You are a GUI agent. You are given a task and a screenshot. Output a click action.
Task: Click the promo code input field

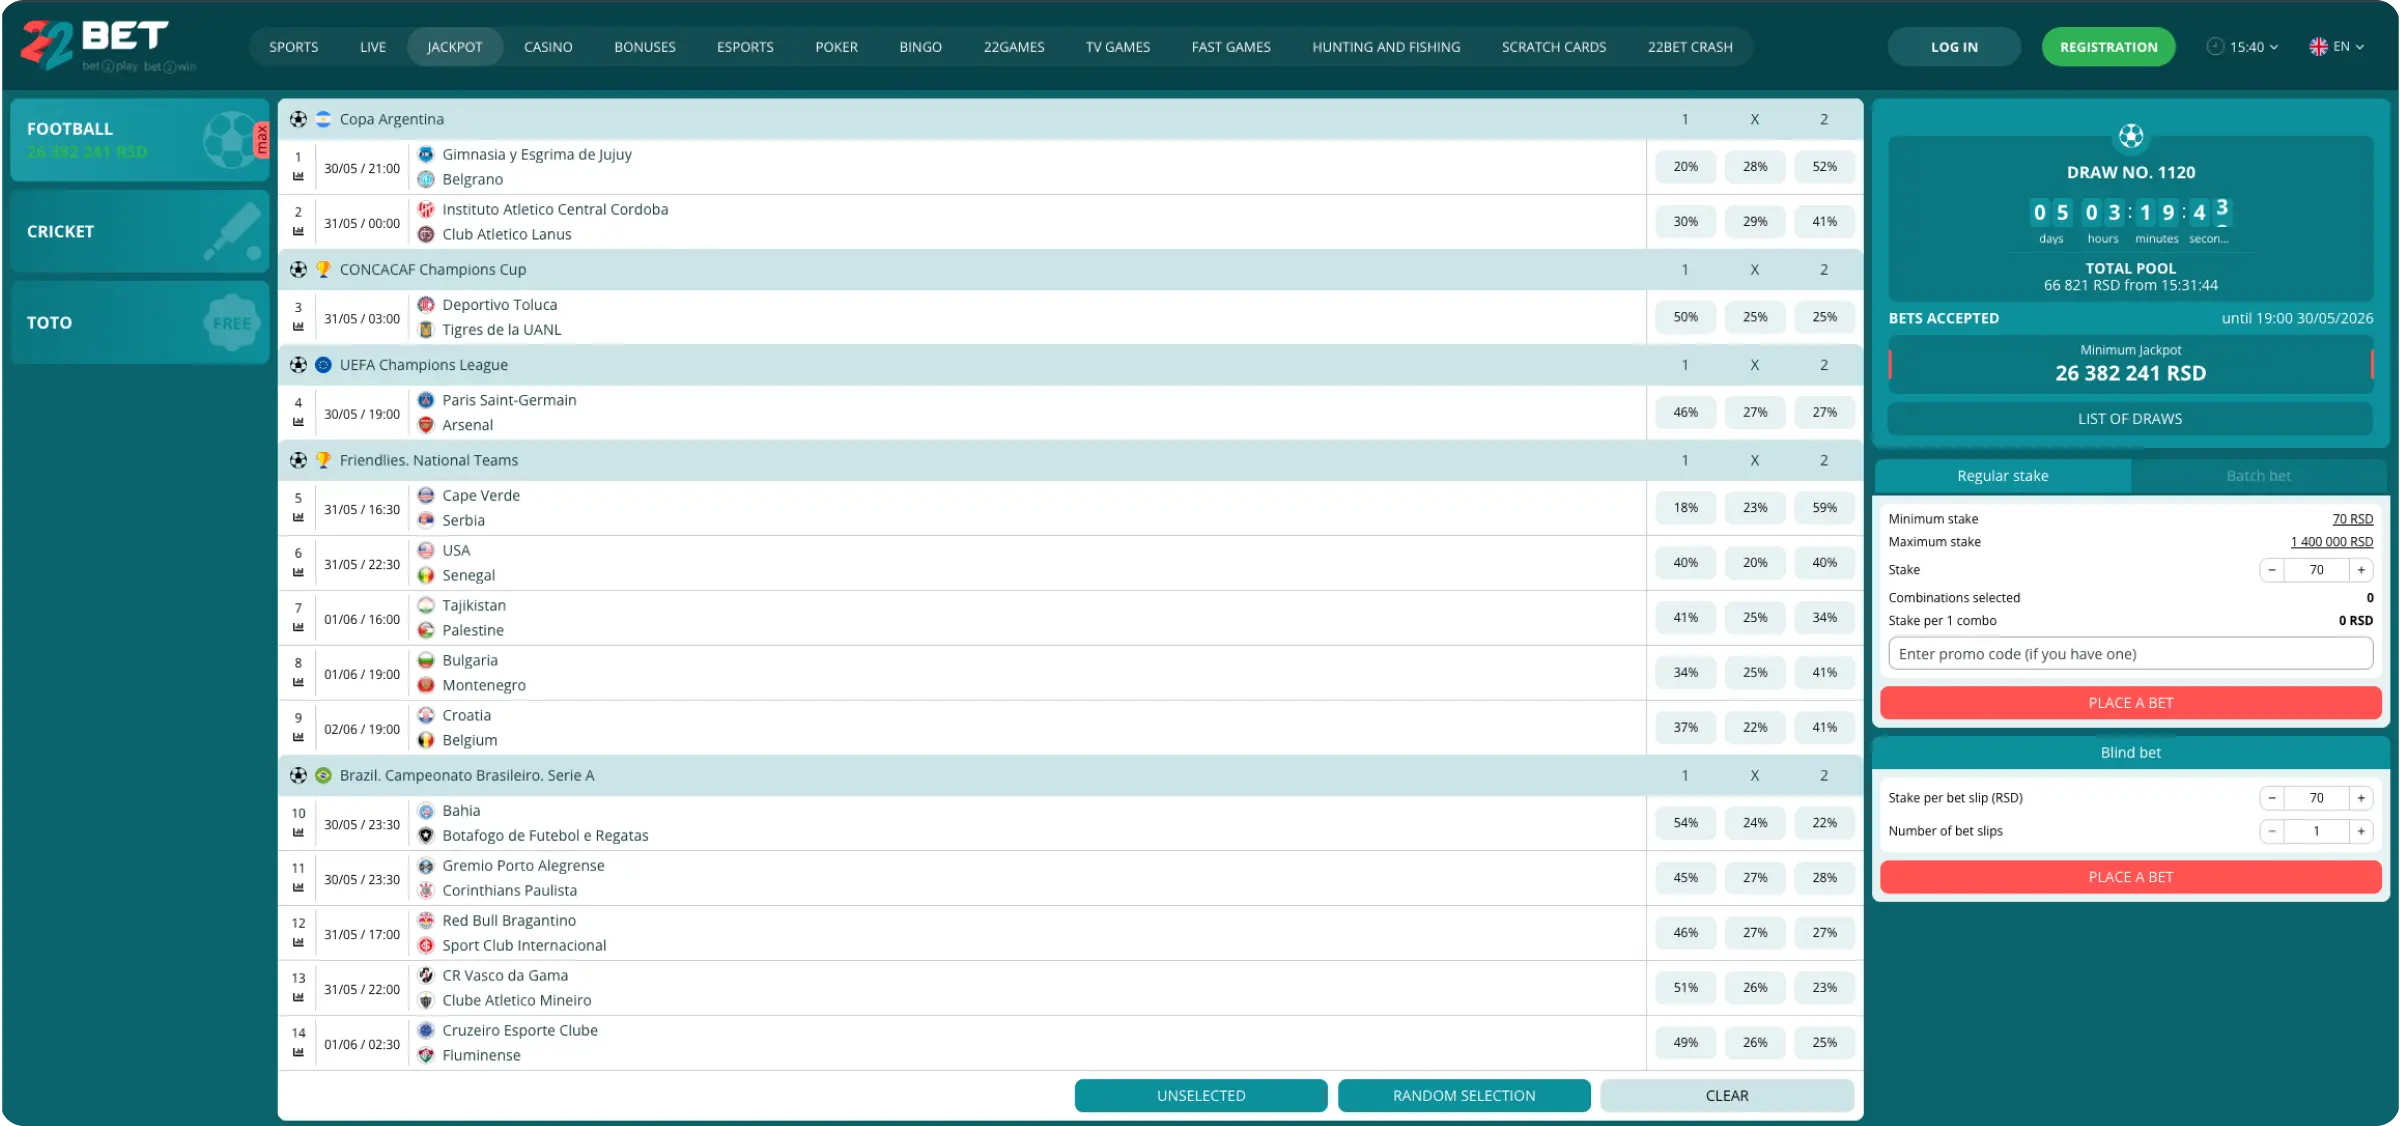pos(2131,654)
